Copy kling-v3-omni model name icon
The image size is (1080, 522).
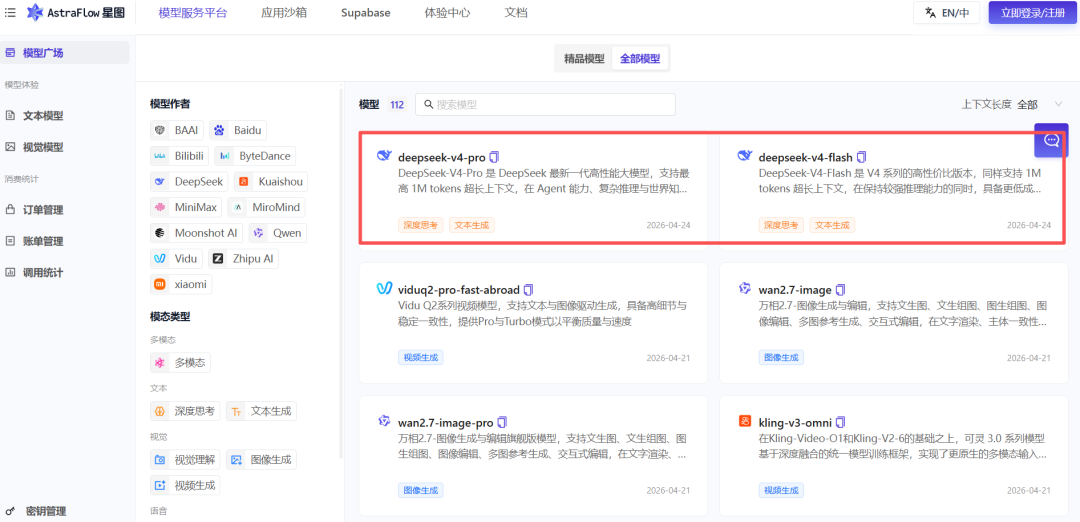point(840,421)
